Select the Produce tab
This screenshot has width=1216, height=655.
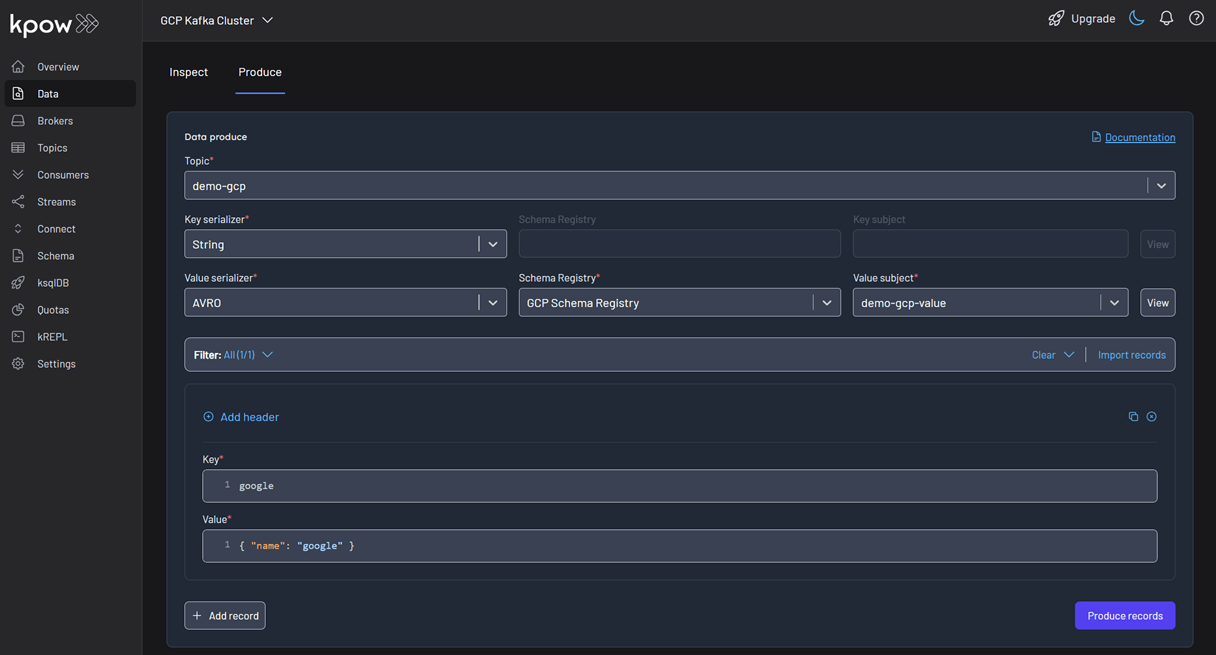tap(259, 71)
